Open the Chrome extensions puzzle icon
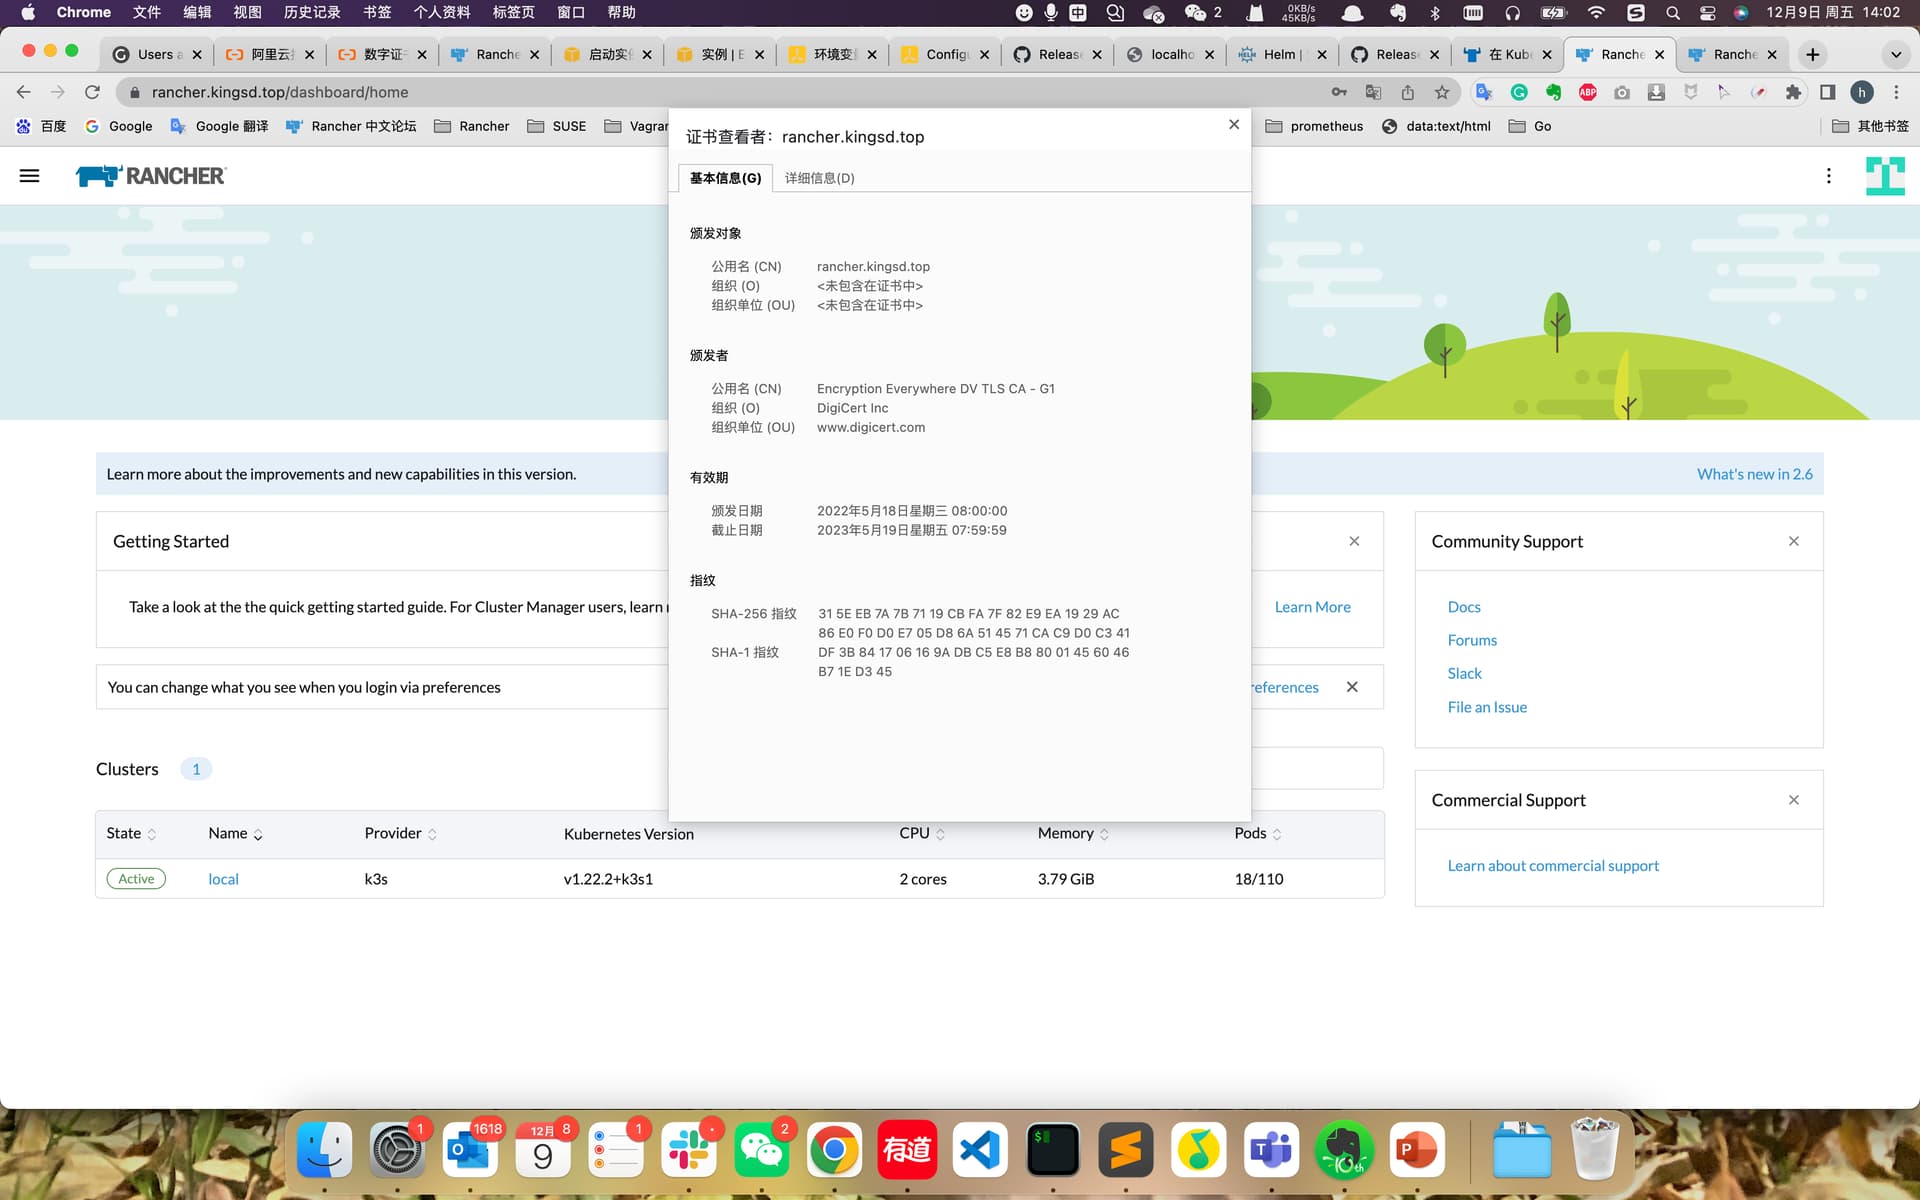This screenshot has height=1200, width=1920. tap(1793, 92)
